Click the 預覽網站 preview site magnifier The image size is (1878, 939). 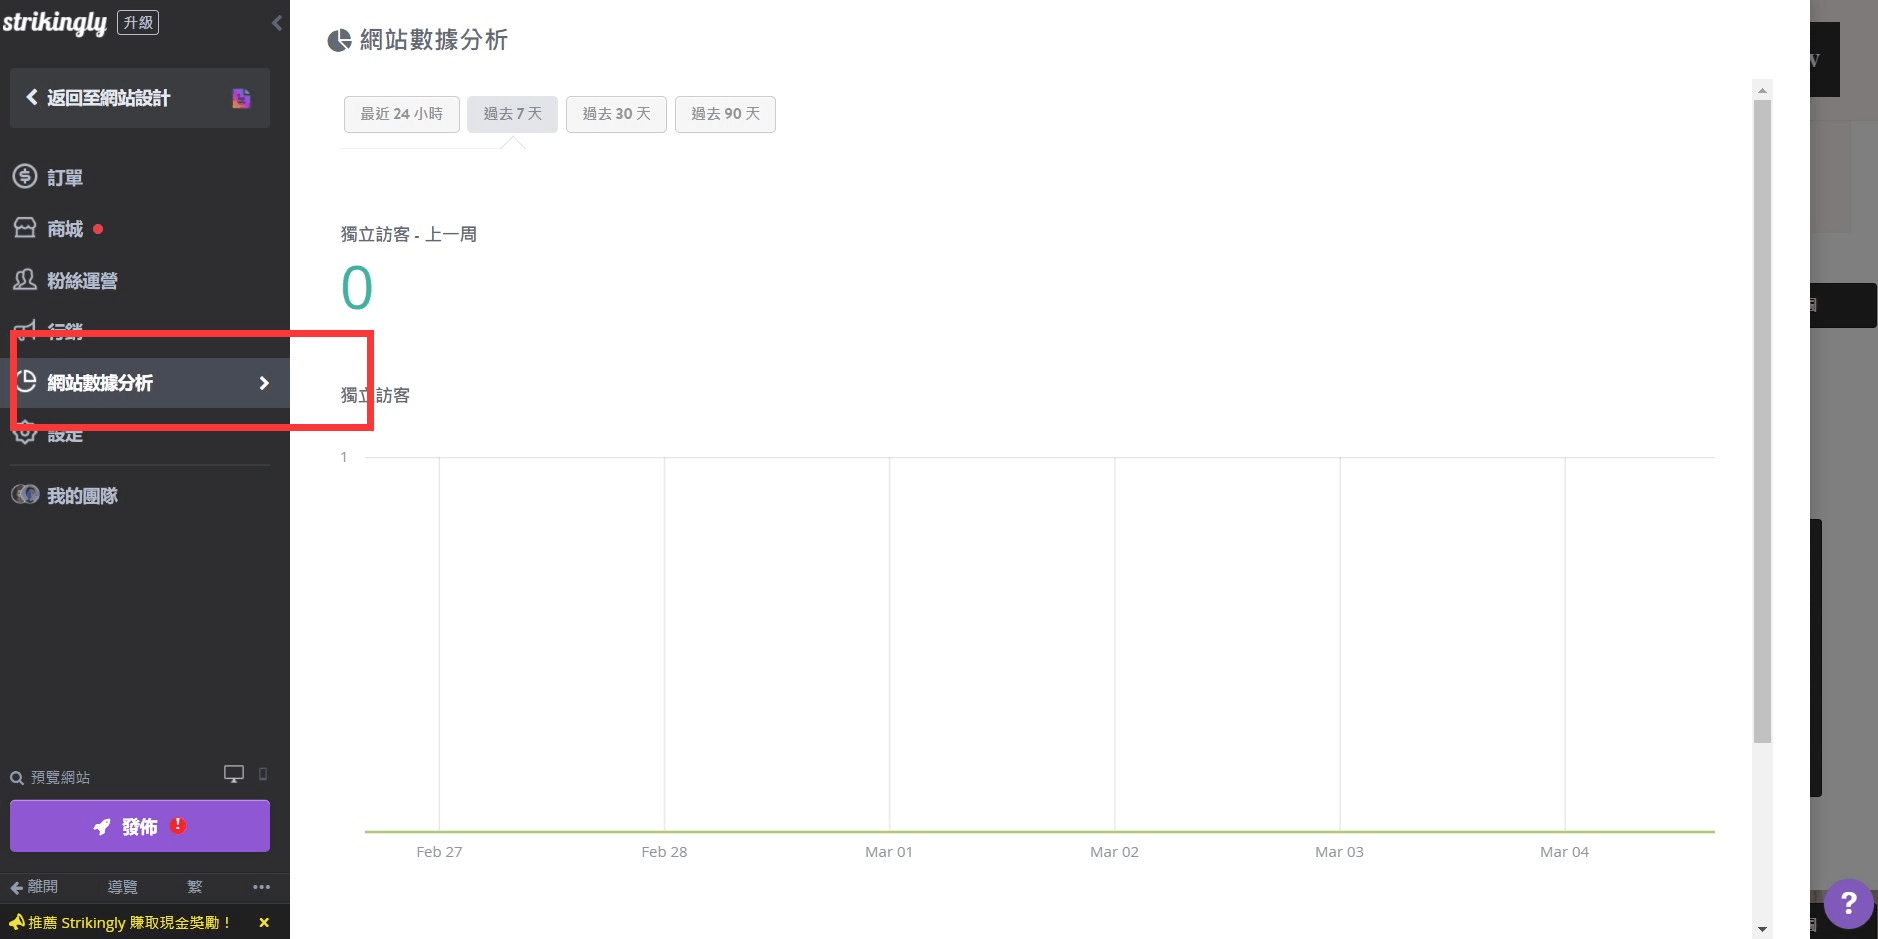coord(17,778)
